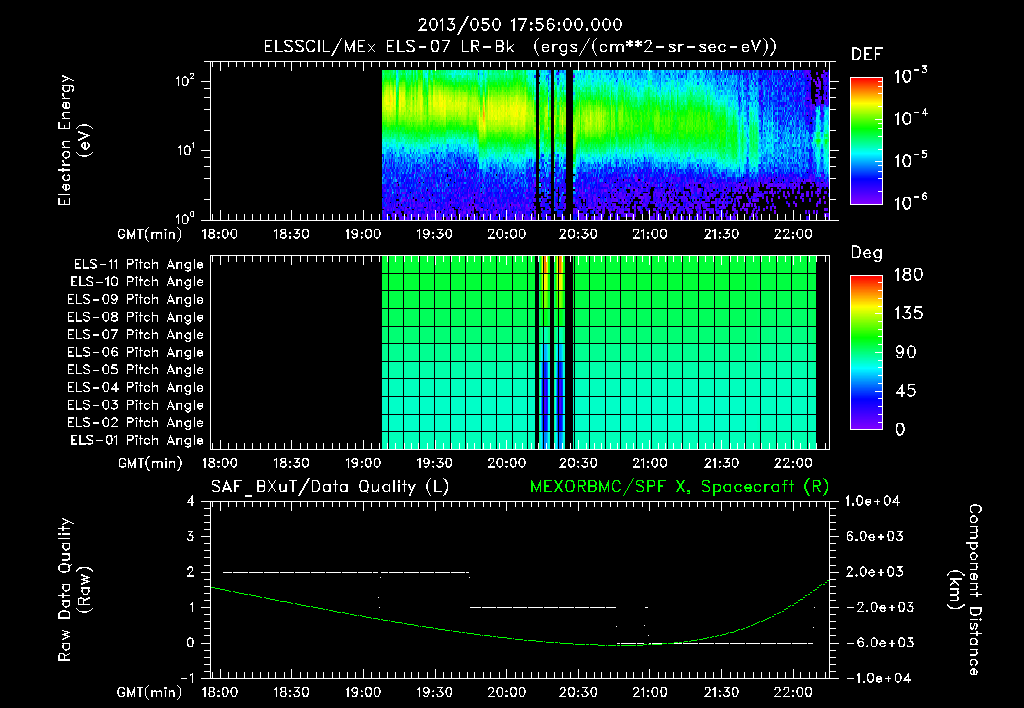Click the SAF_BXuT/Data Quality (L) title
The image size is (1024, 708).
(330, 487)
